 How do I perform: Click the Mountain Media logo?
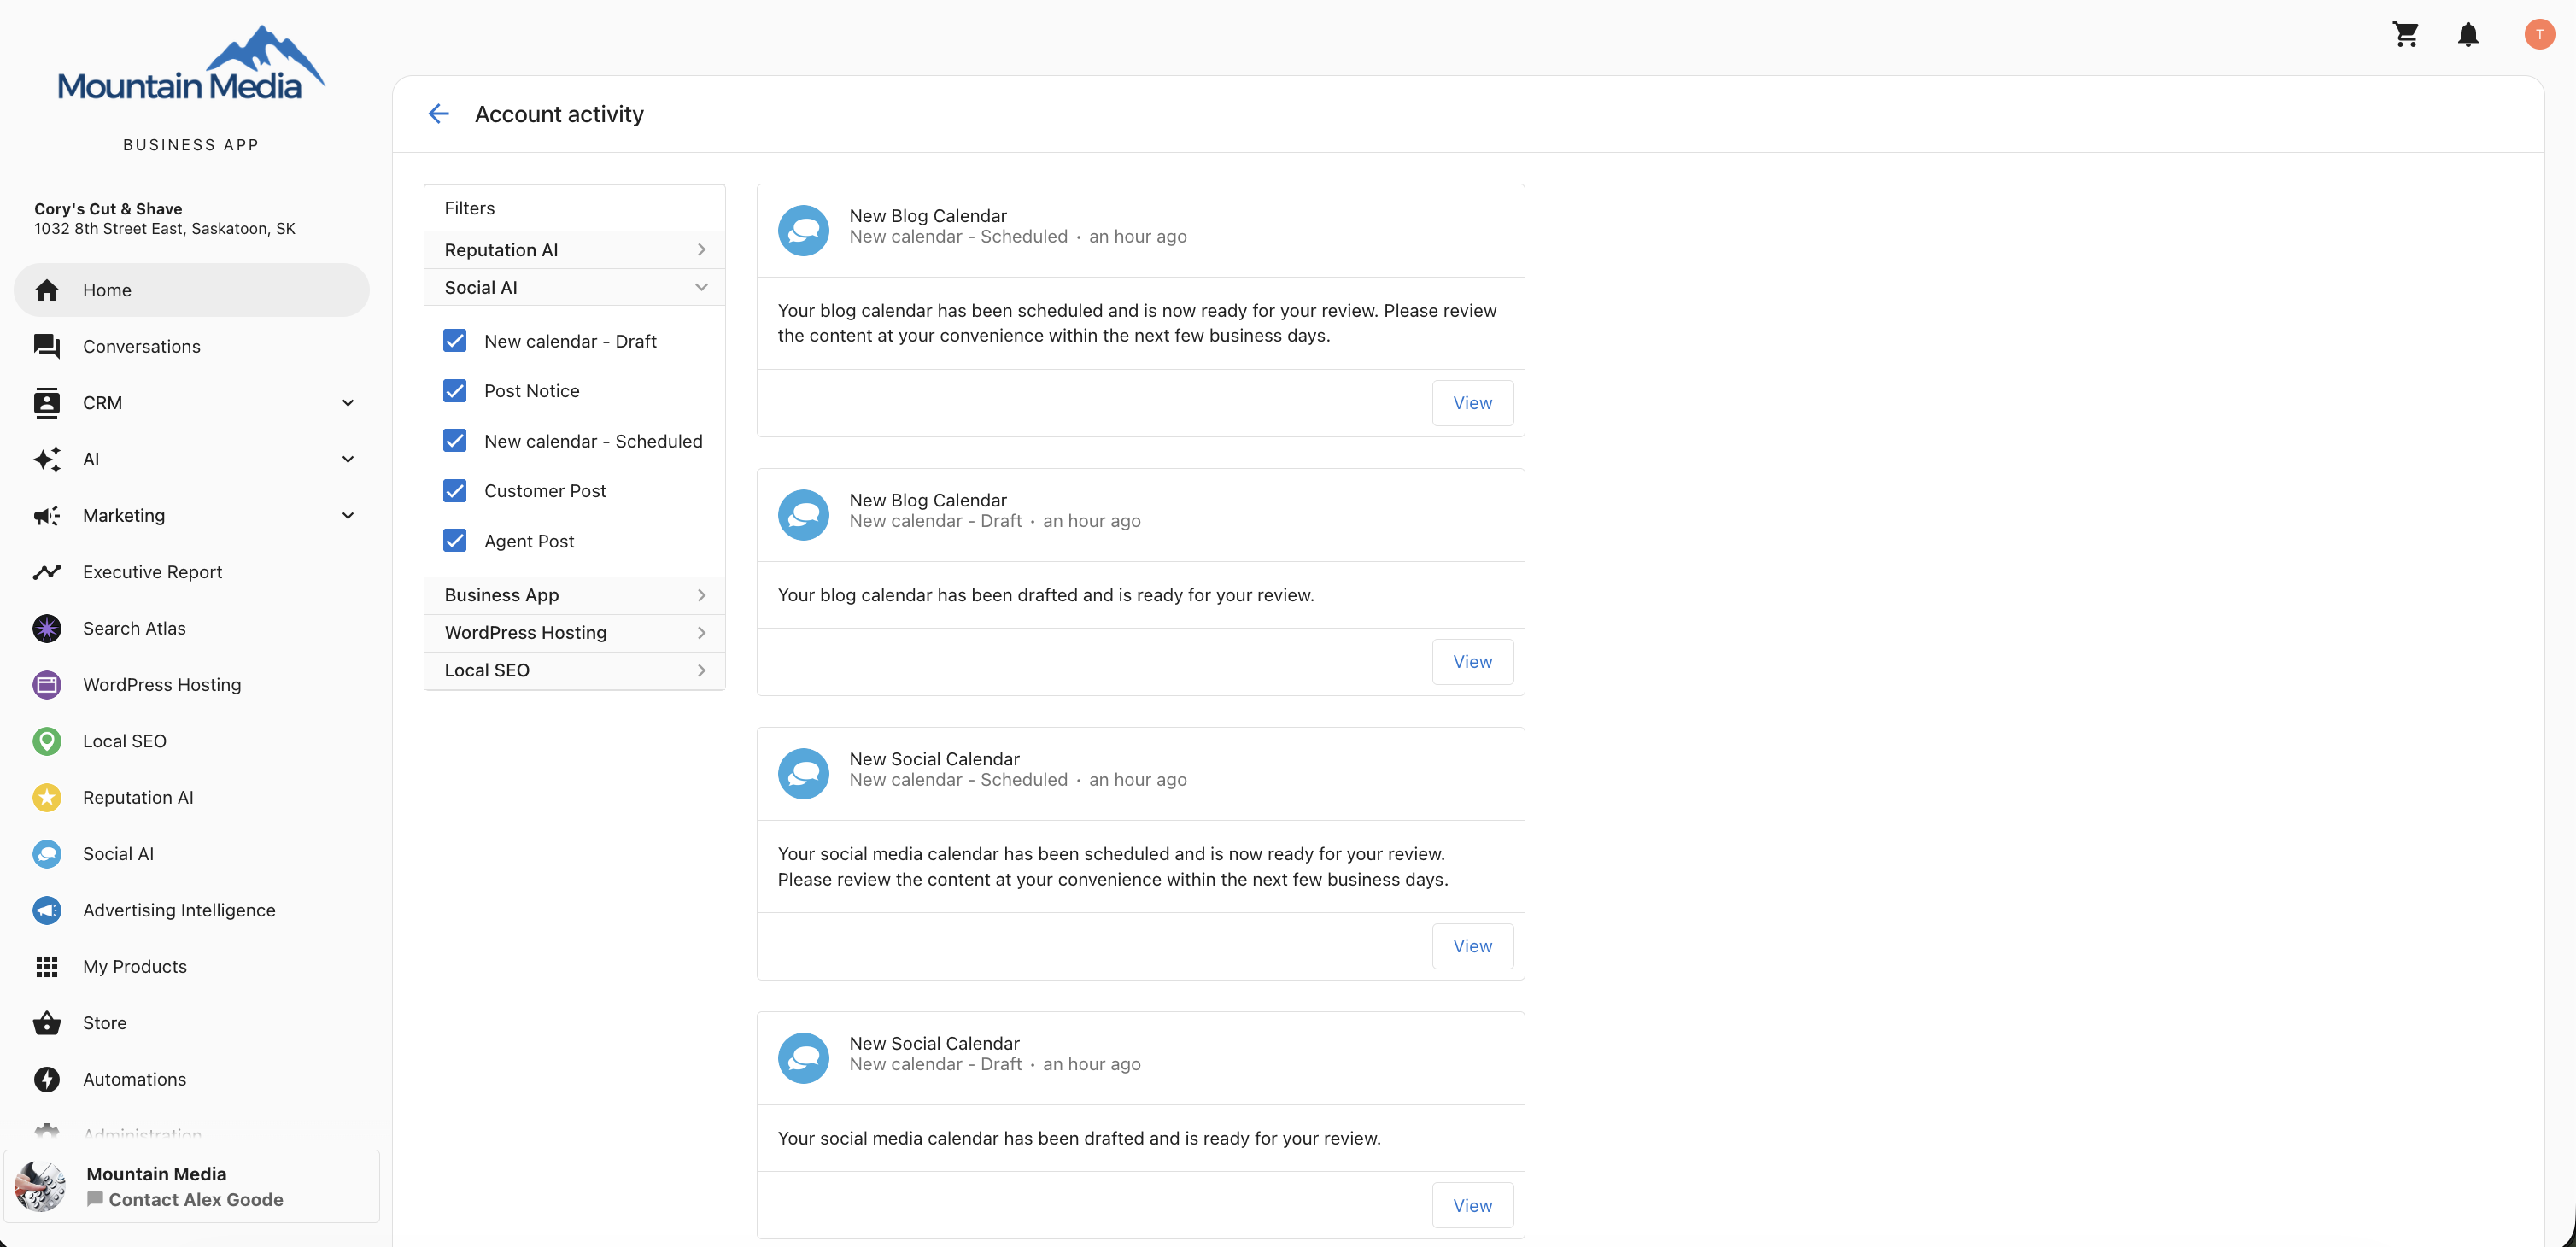[191, 63]
